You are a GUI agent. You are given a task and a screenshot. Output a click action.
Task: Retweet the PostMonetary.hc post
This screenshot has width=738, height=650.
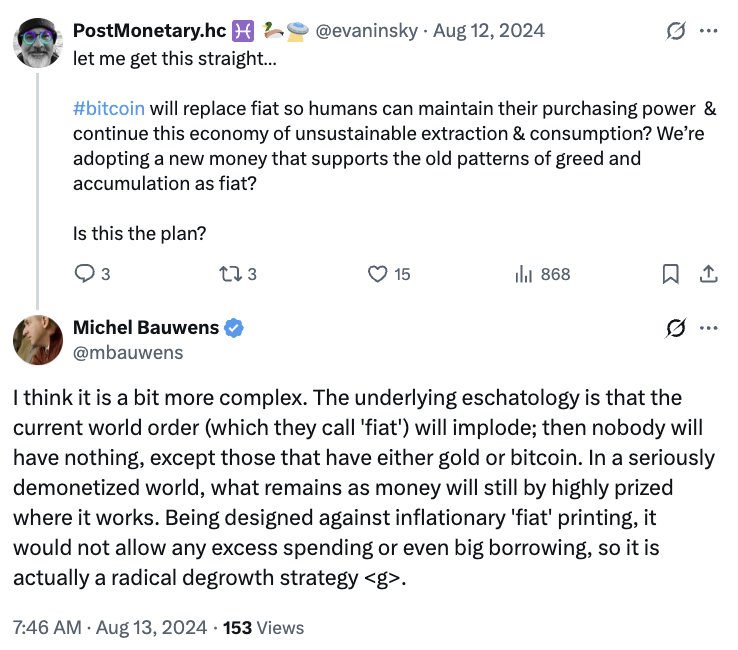pyautogui.click(x=232, y=273)
